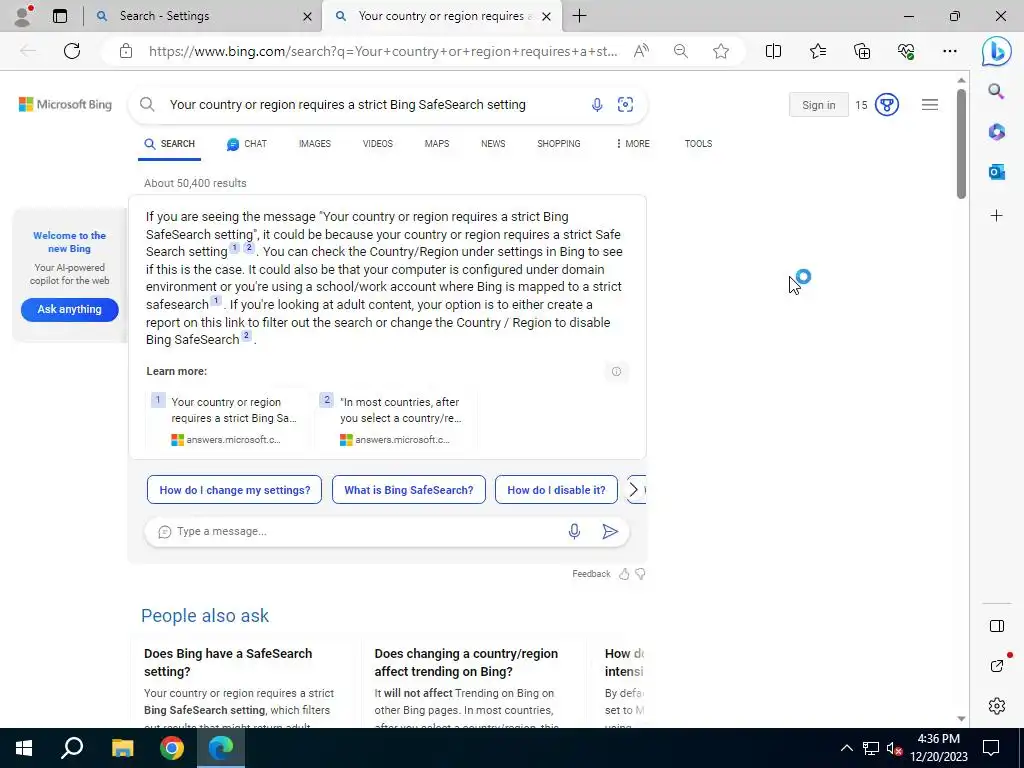Switch to the MAPS tab
Screen dimensions: 1024x768
click(x=437, y=144)
